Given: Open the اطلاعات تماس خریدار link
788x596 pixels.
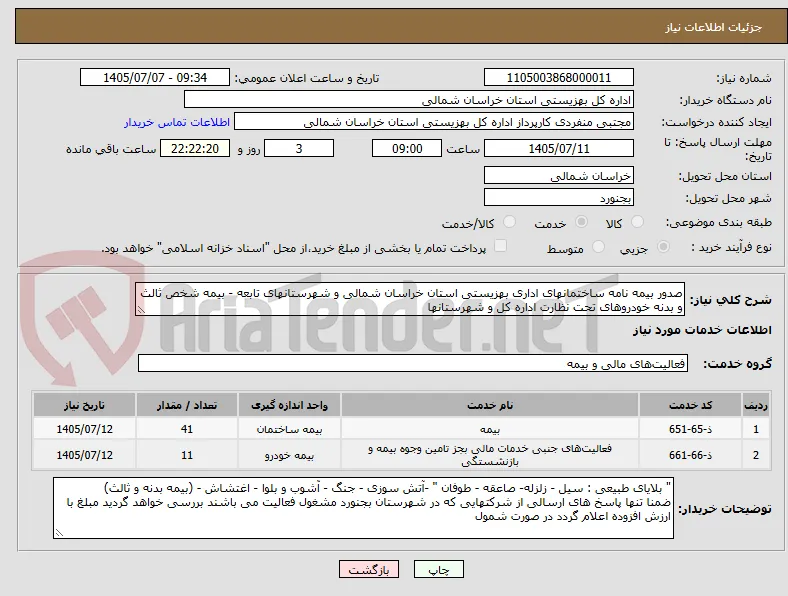Looking at the screenshot, I should 177,122.
